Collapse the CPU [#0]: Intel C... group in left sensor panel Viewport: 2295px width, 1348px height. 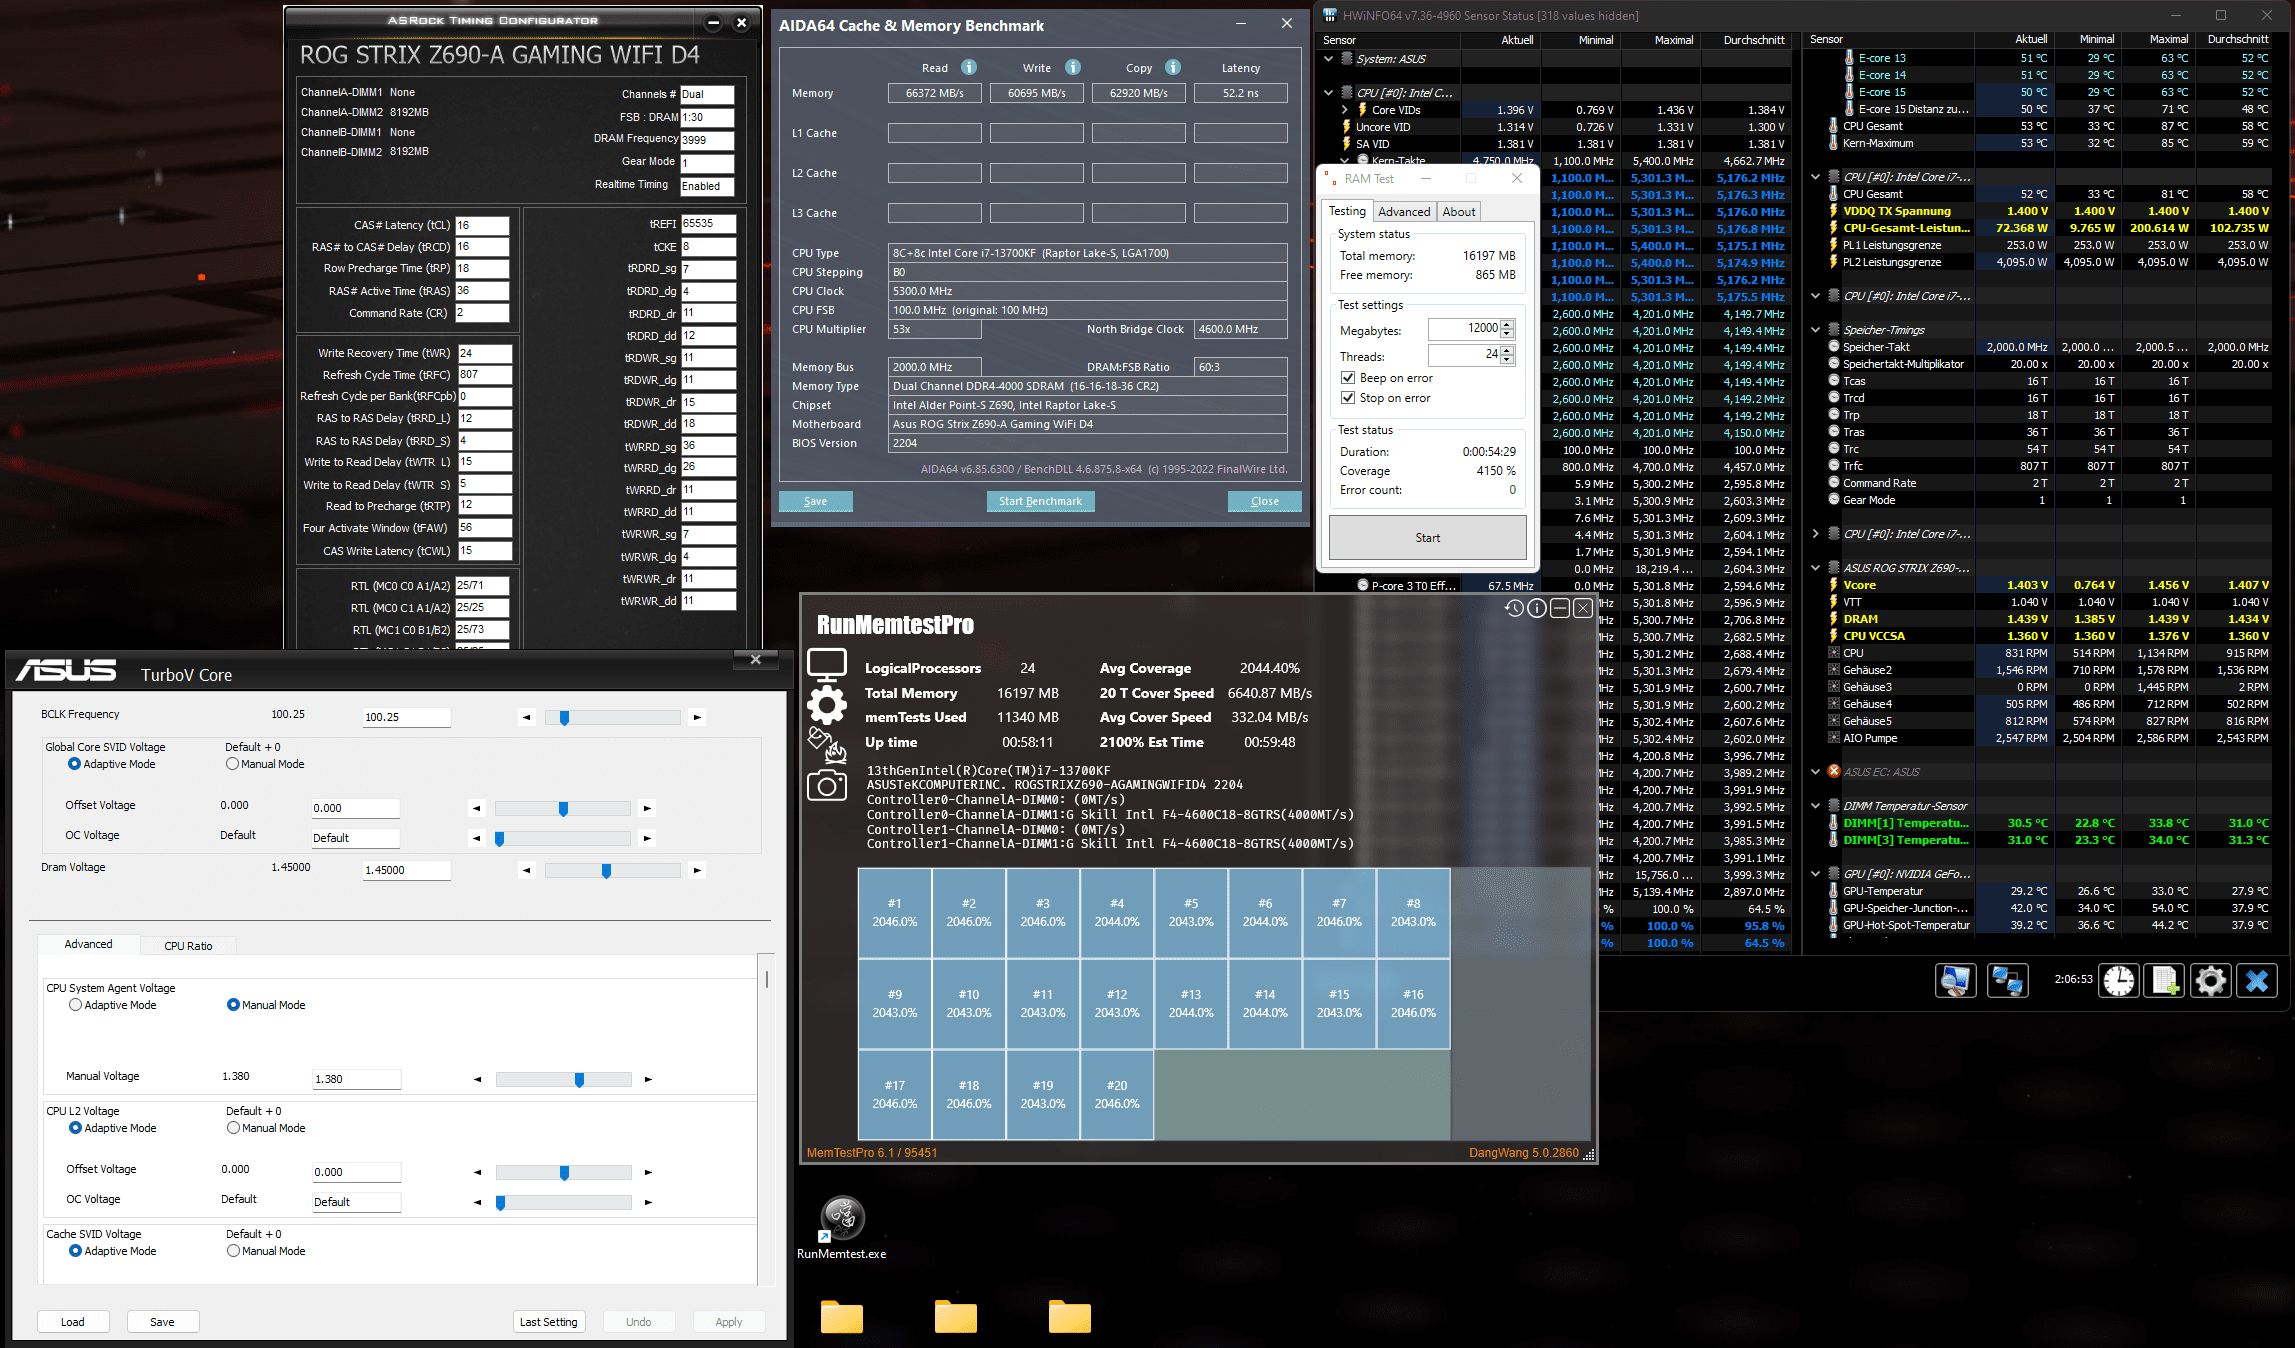(x=1329, y=93)
